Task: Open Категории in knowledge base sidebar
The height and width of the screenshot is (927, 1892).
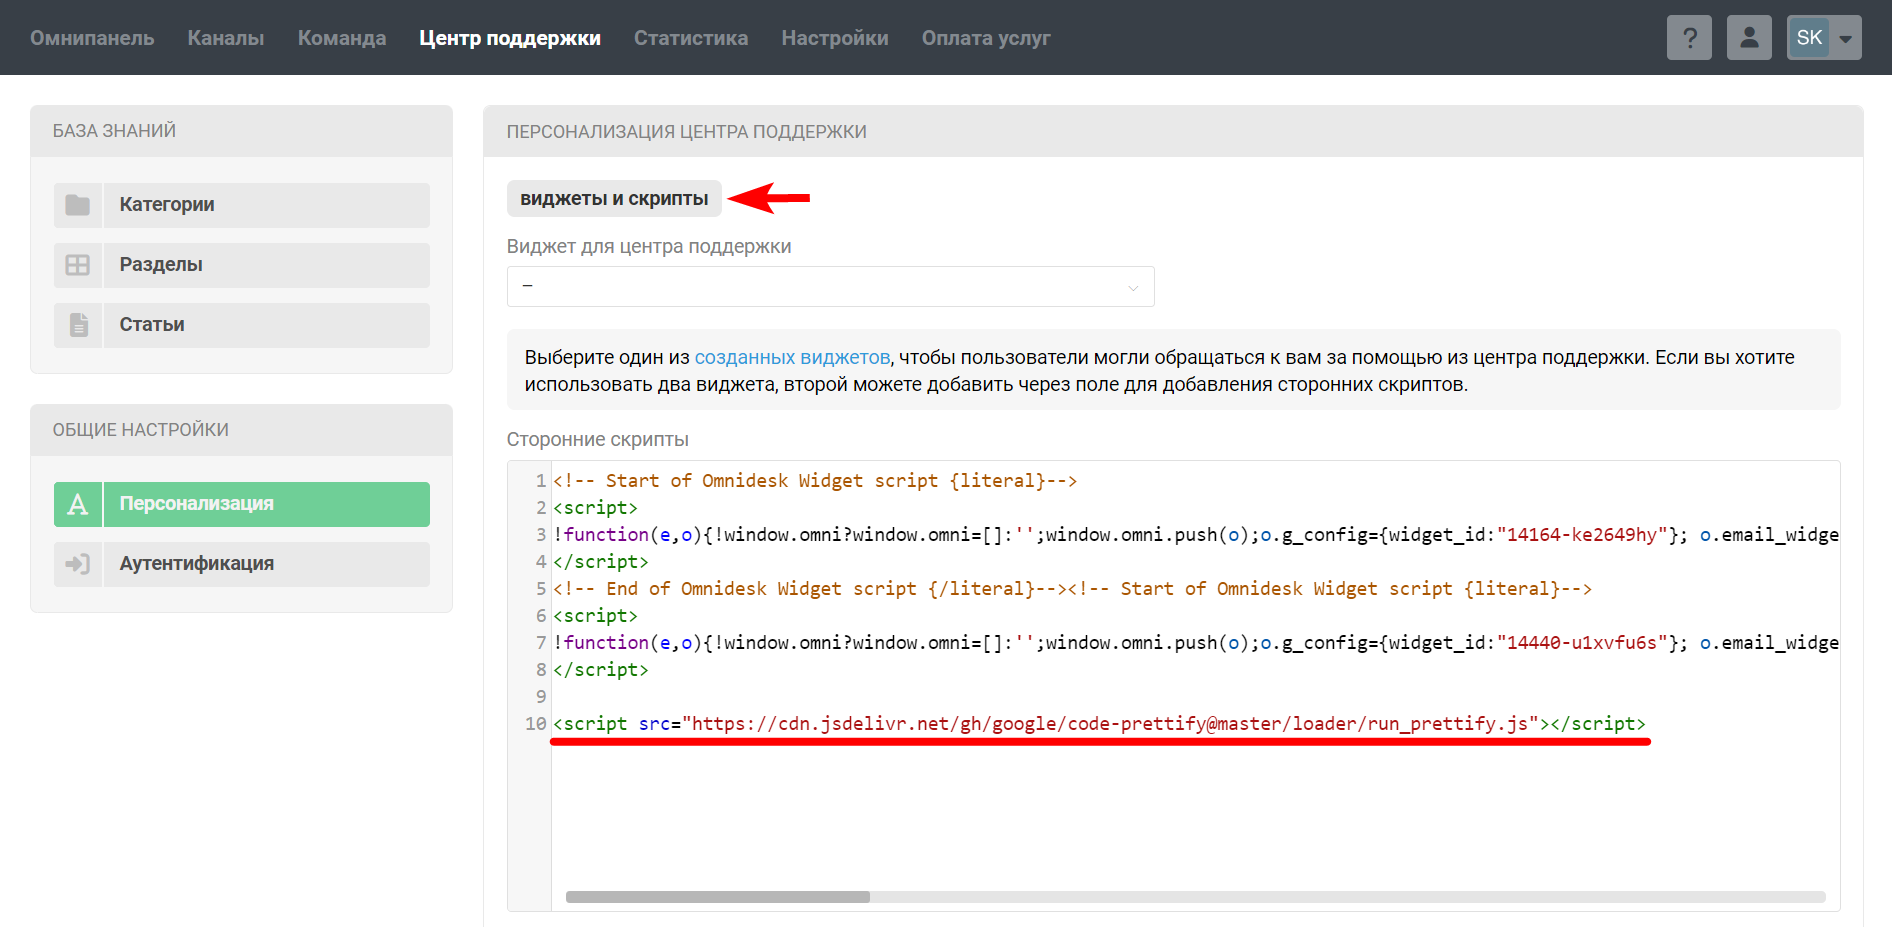Action: point(242,205)
